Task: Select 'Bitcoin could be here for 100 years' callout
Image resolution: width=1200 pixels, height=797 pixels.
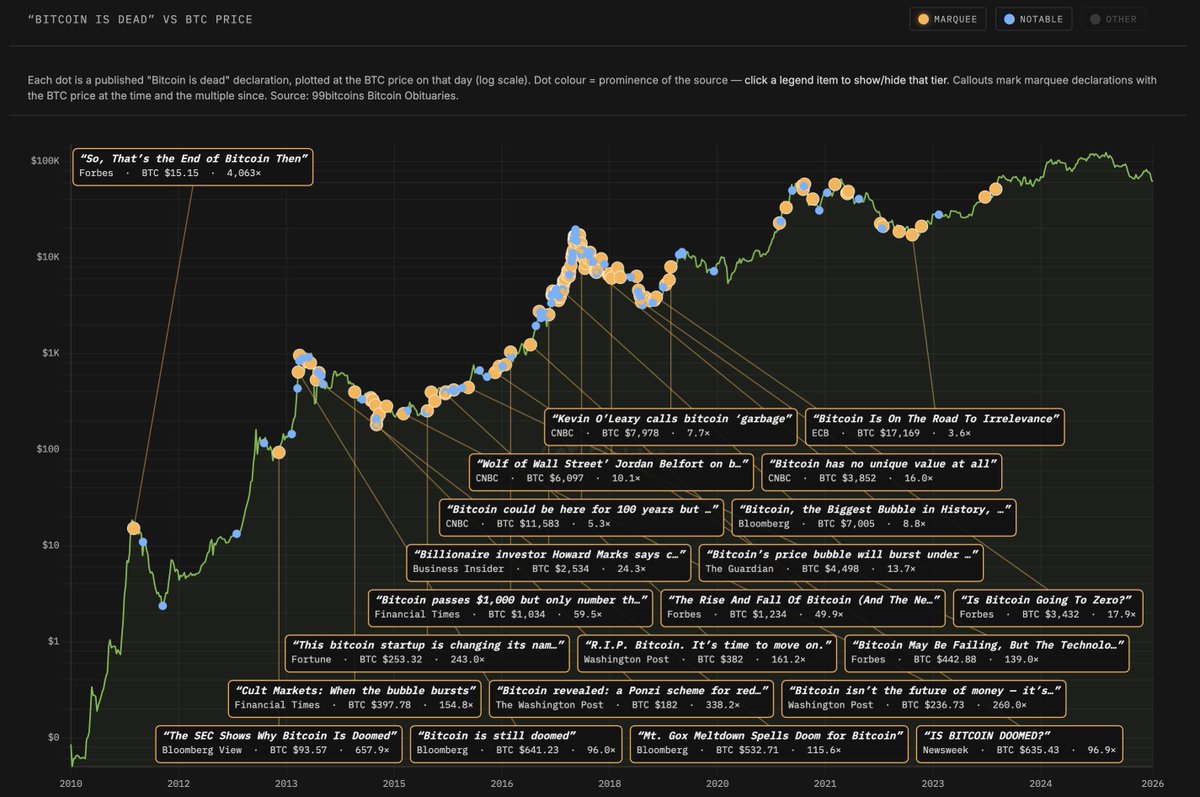Action: tap(582, 517)
